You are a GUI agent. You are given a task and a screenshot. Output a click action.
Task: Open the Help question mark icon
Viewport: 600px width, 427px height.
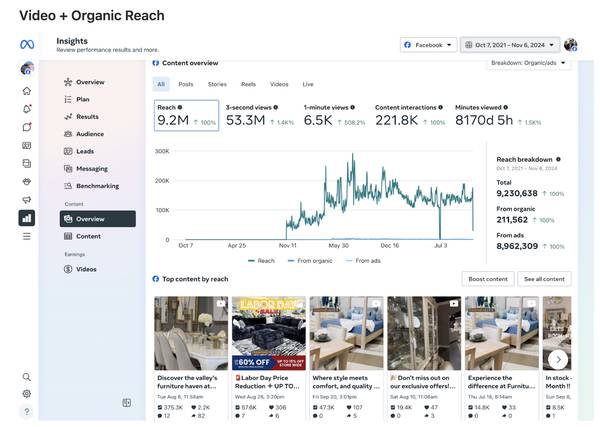tap(27, 412)
